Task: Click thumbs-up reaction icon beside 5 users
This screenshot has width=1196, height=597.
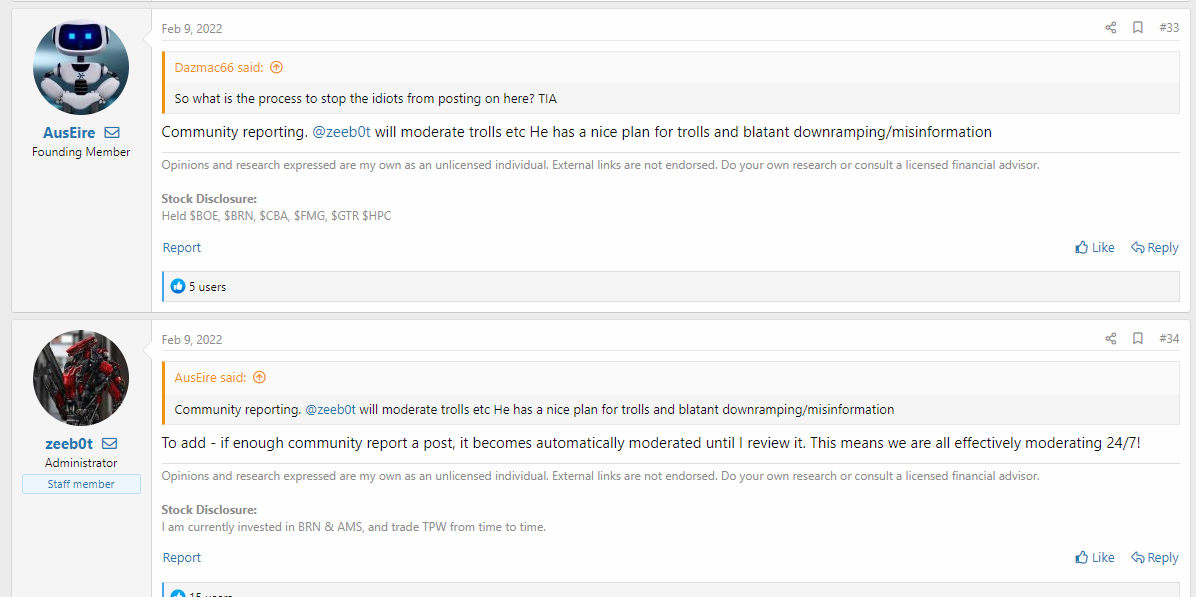Action: coord(178,287)
